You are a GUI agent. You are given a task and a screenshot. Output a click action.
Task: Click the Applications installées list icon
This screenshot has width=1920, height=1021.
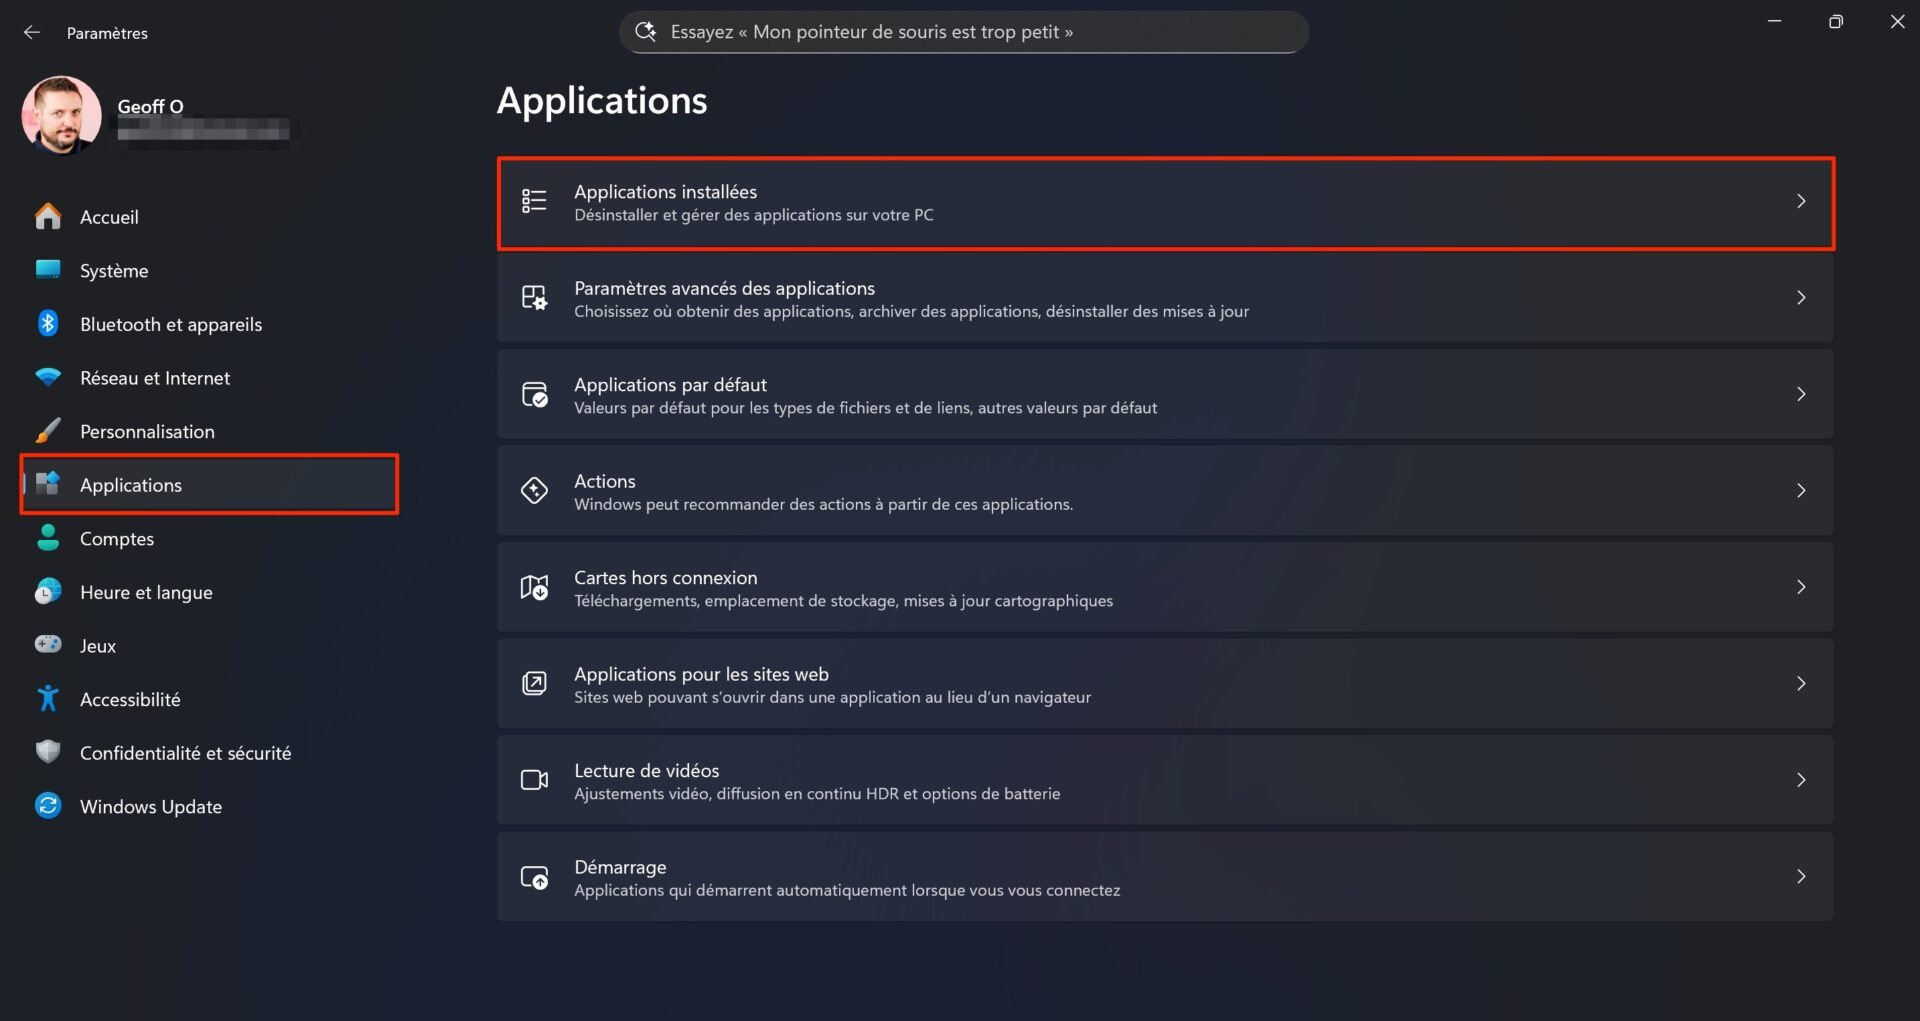(x=534, y=201)
